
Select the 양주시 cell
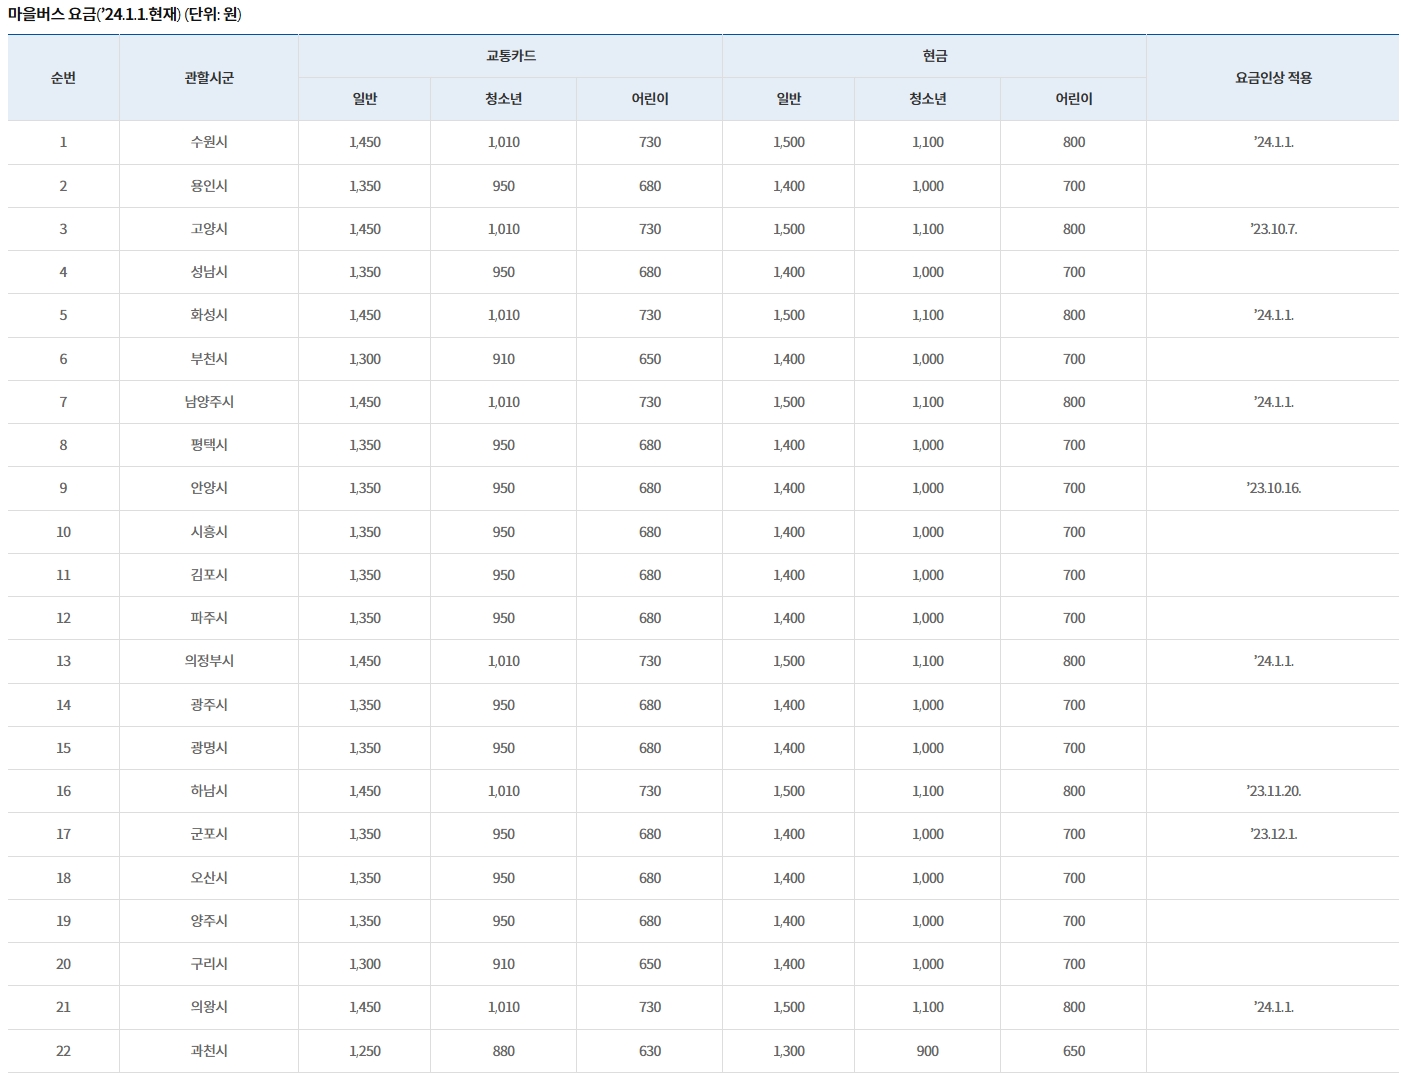pos(209,921)
